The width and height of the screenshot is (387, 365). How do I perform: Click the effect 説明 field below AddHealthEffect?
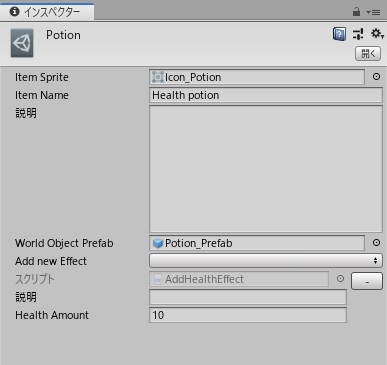coord(248,297)
